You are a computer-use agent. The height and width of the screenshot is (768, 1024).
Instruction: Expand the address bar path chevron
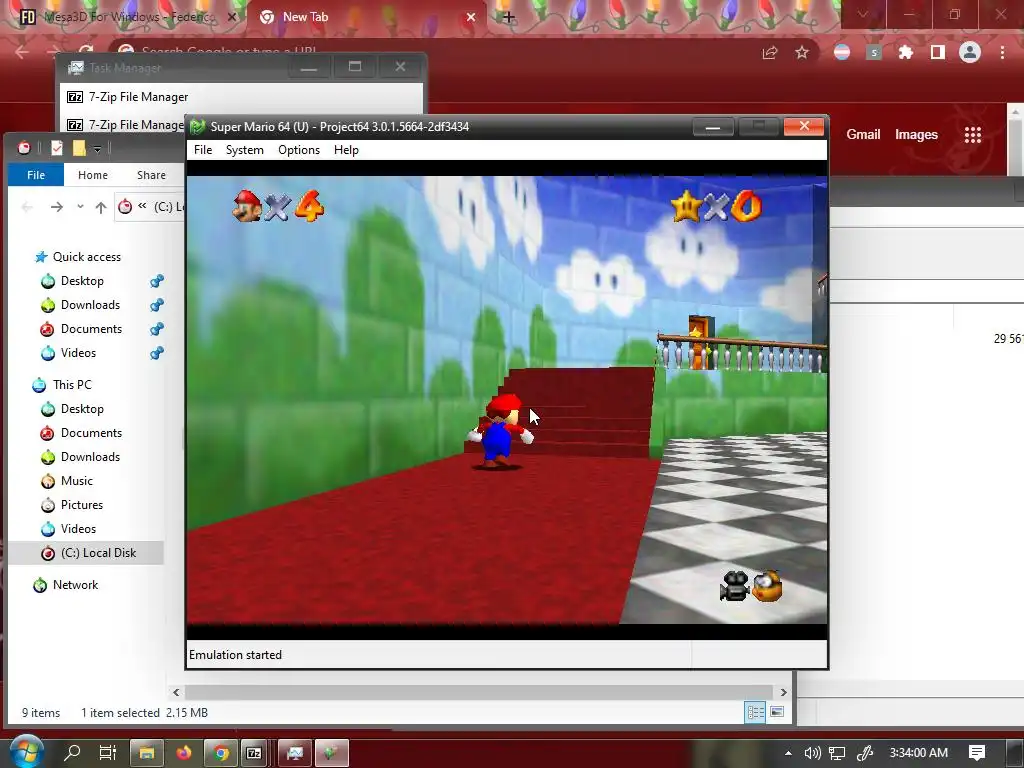142,206
